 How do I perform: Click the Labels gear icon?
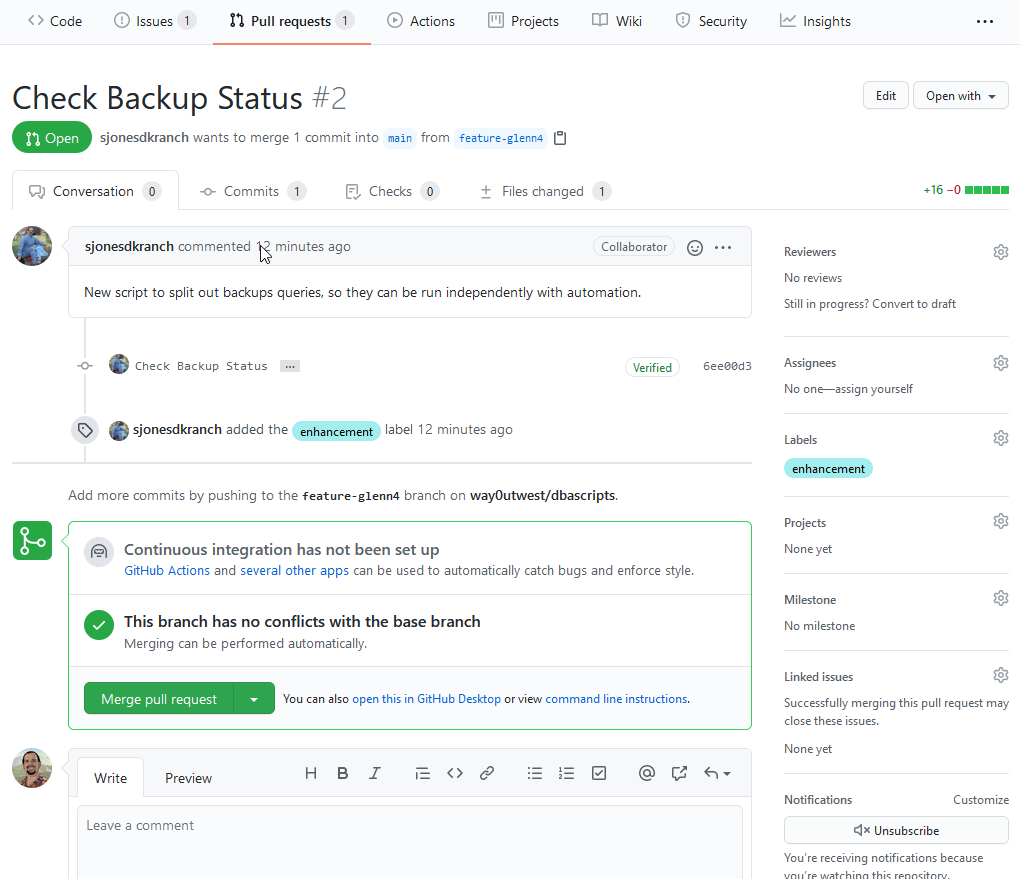pyautogui.click(x=1000, y=438)
